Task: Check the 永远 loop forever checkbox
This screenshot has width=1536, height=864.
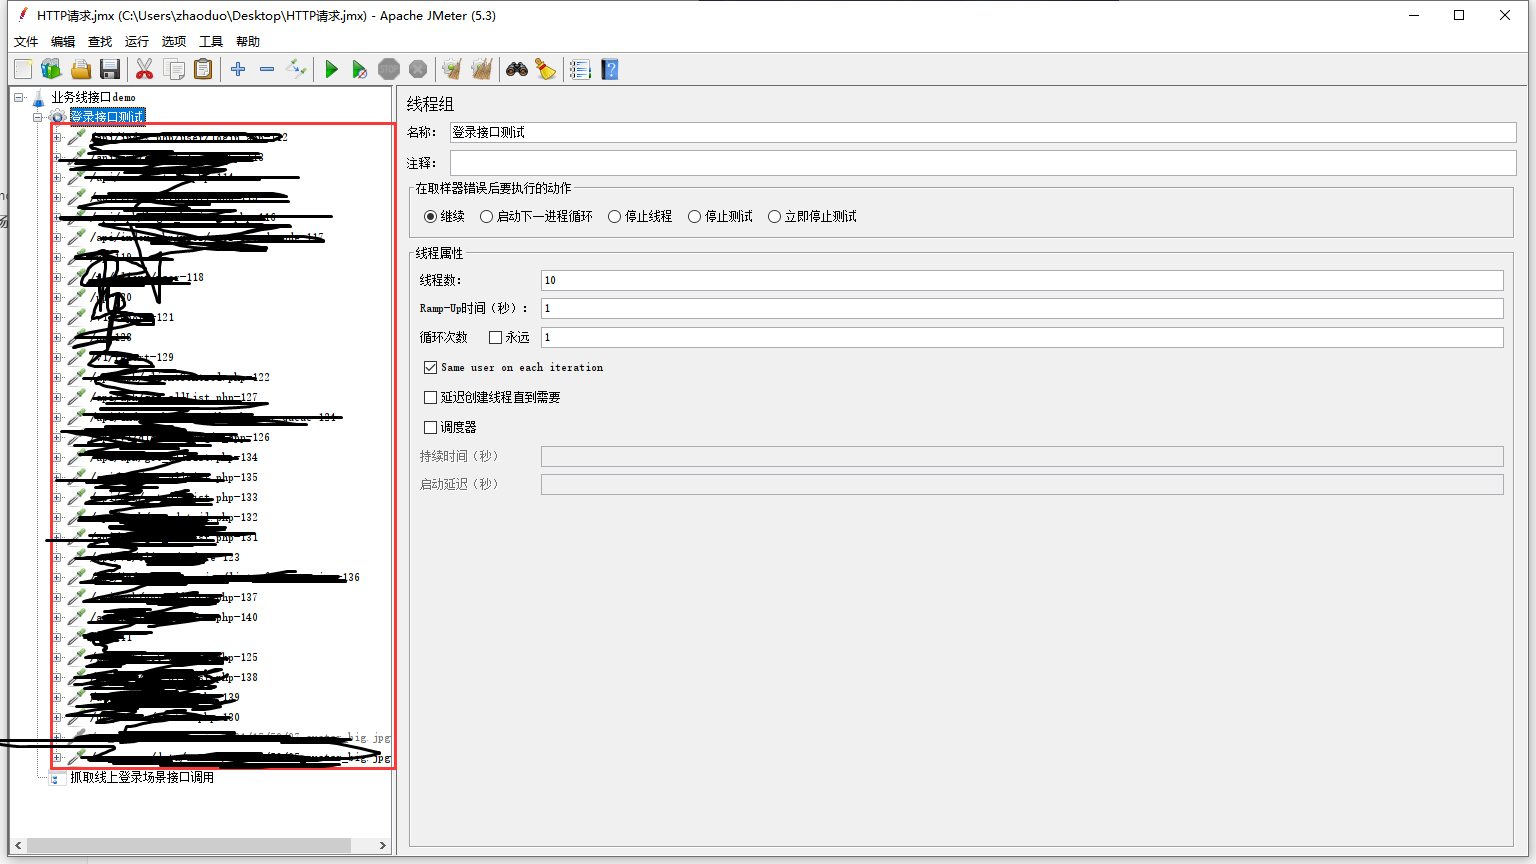Action: [x=495, y=338]
